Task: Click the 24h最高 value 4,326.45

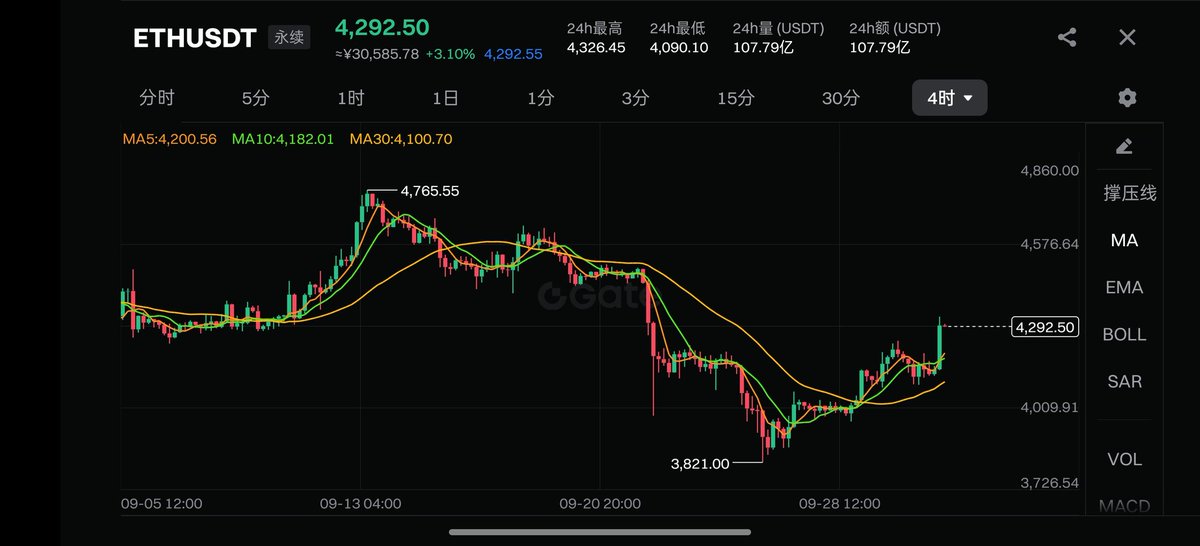Action: click(596, 47)
